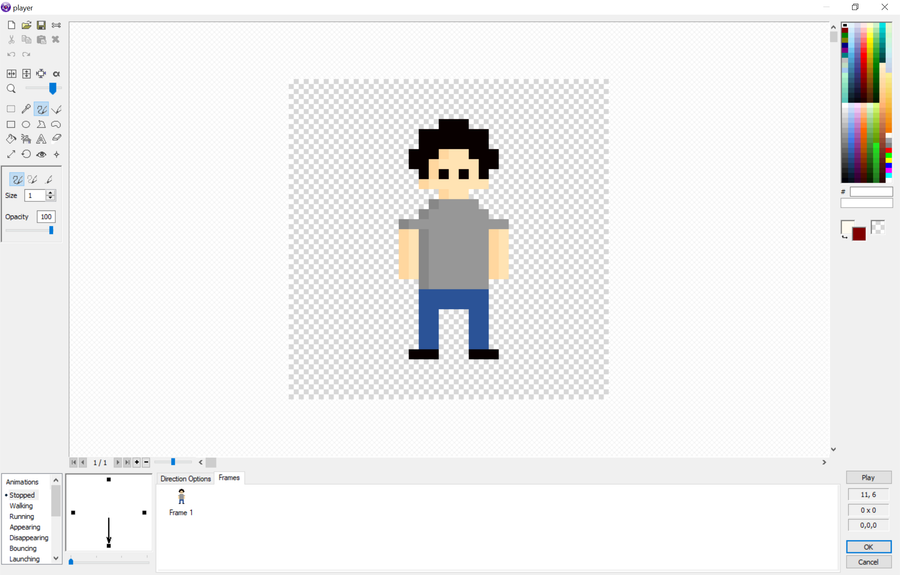Choose the third thin brush style option

click(49, 180)
